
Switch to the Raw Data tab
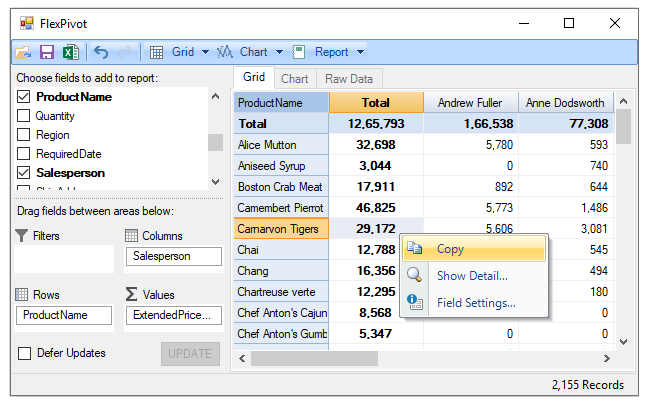pyautogui.click(x=349, y=79)
